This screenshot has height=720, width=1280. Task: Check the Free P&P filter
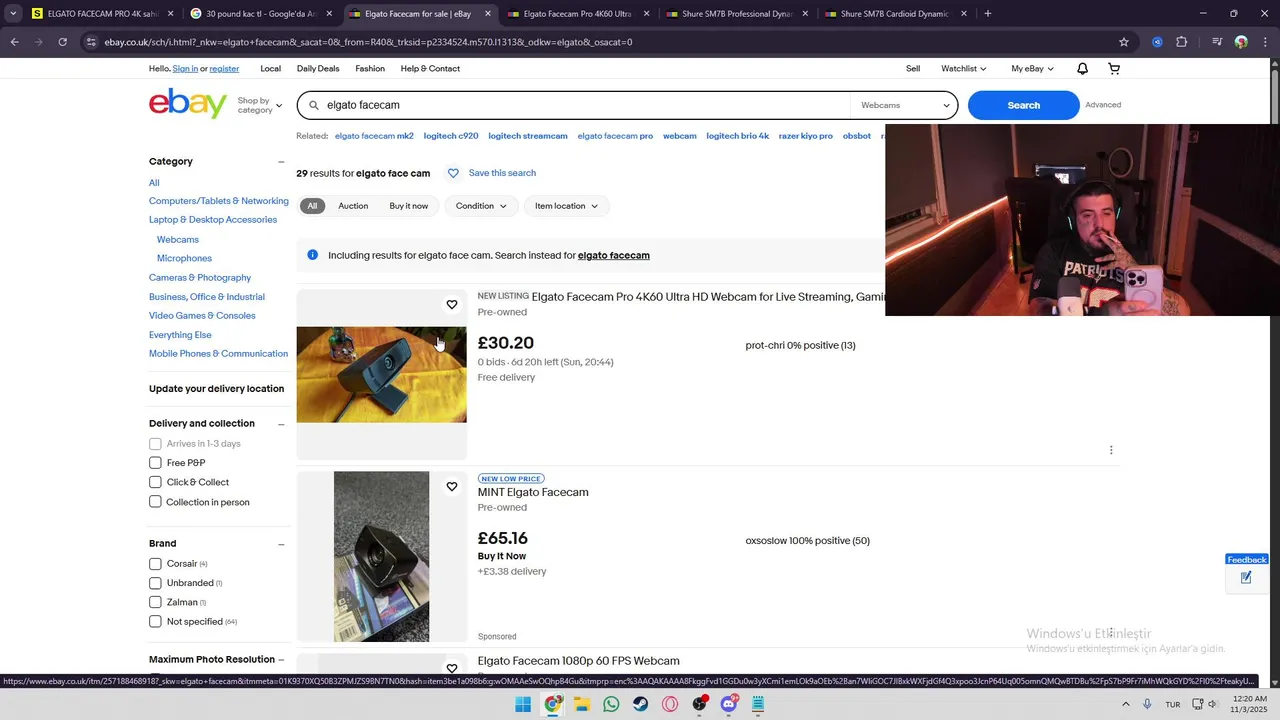pos(155,463)
